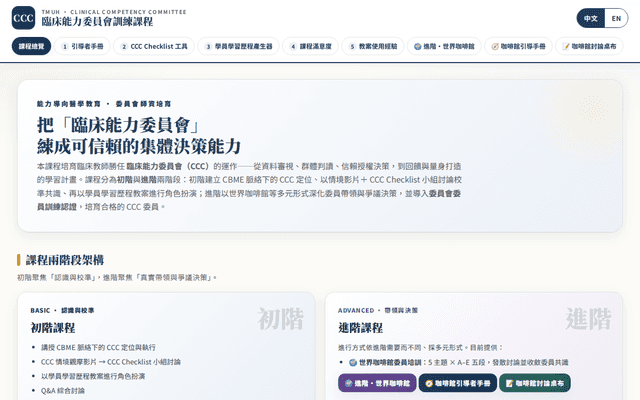The width and height of the screenshot is (640, 400).
Task: Click the CCC 情境觀摩影片 bullet item
Action: (111, 362)
